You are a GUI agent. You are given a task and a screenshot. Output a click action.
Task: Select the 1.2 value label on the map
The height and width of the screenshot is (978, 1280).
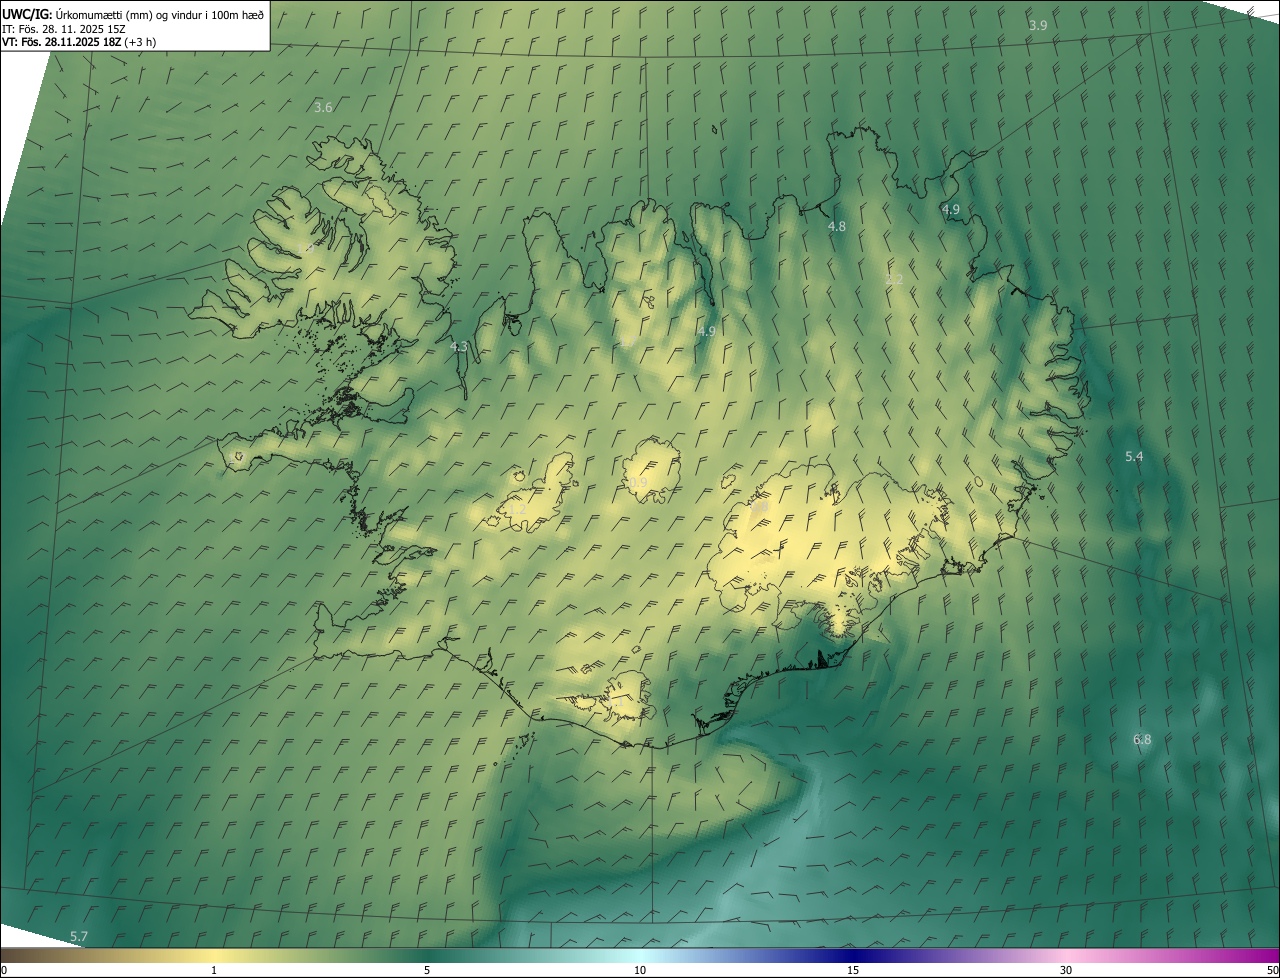tap(516, 510)
